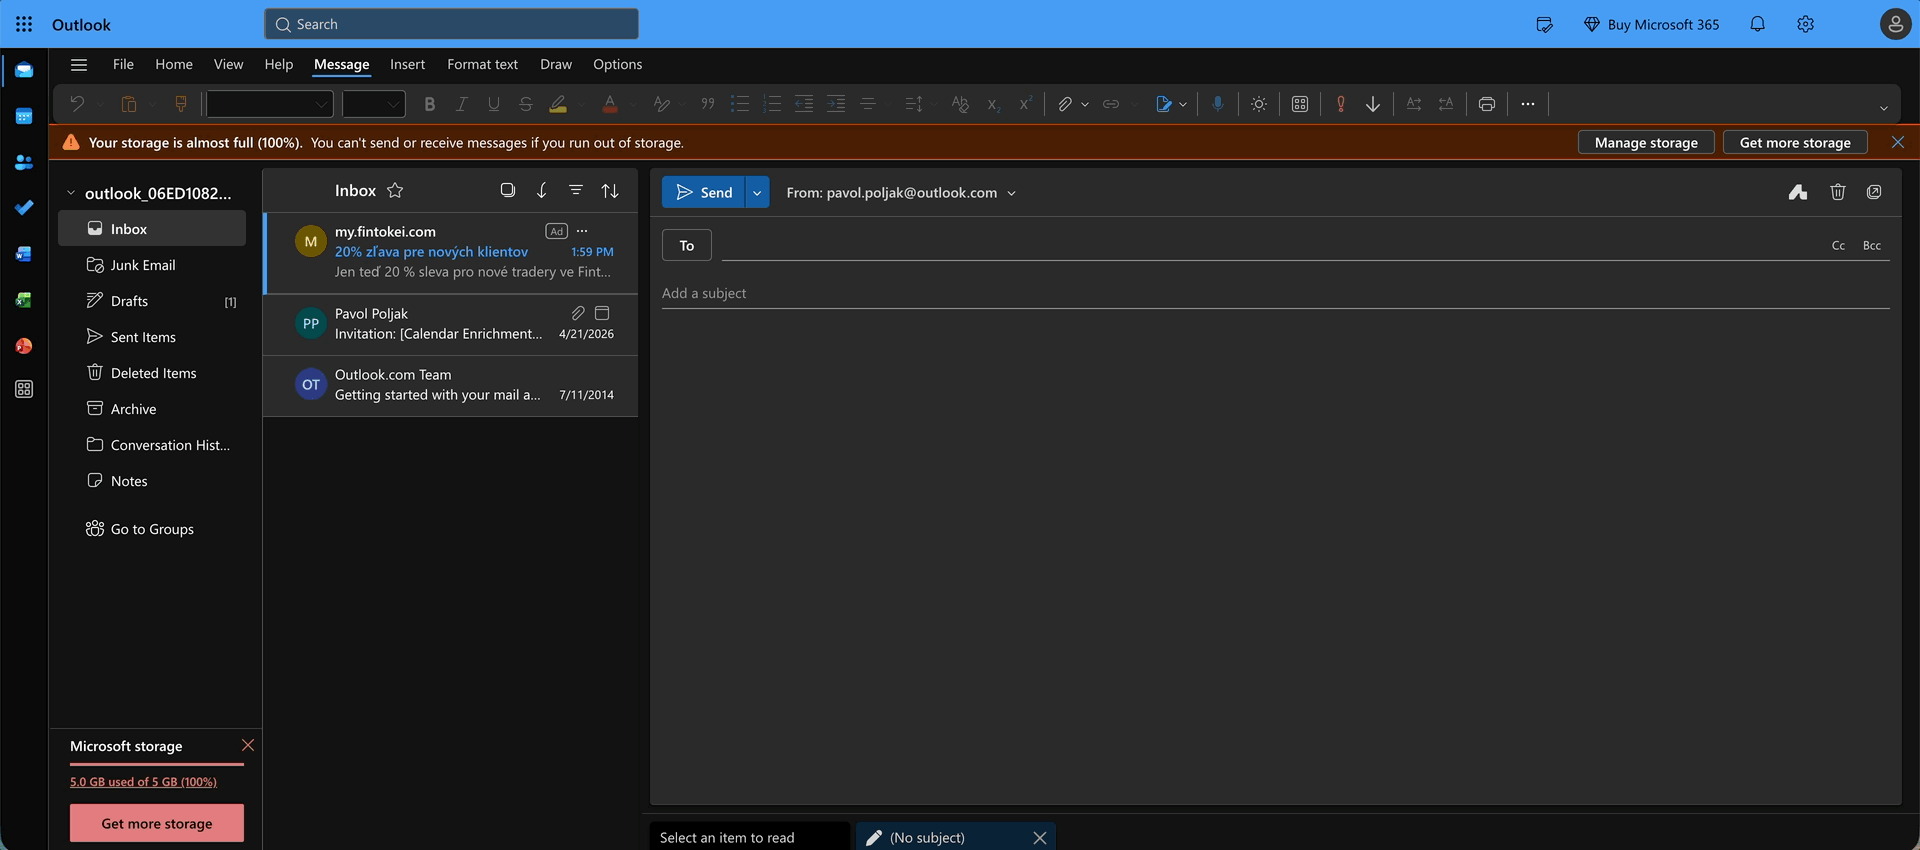Viewport: 1920px width, 850px height.
Task: Switch to the View tab
Action: tap(228, 64)
